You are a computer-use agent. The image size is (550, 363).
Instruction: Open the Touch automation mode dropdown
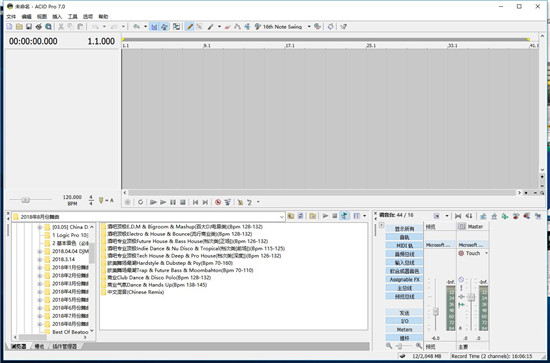pos(487,253)
